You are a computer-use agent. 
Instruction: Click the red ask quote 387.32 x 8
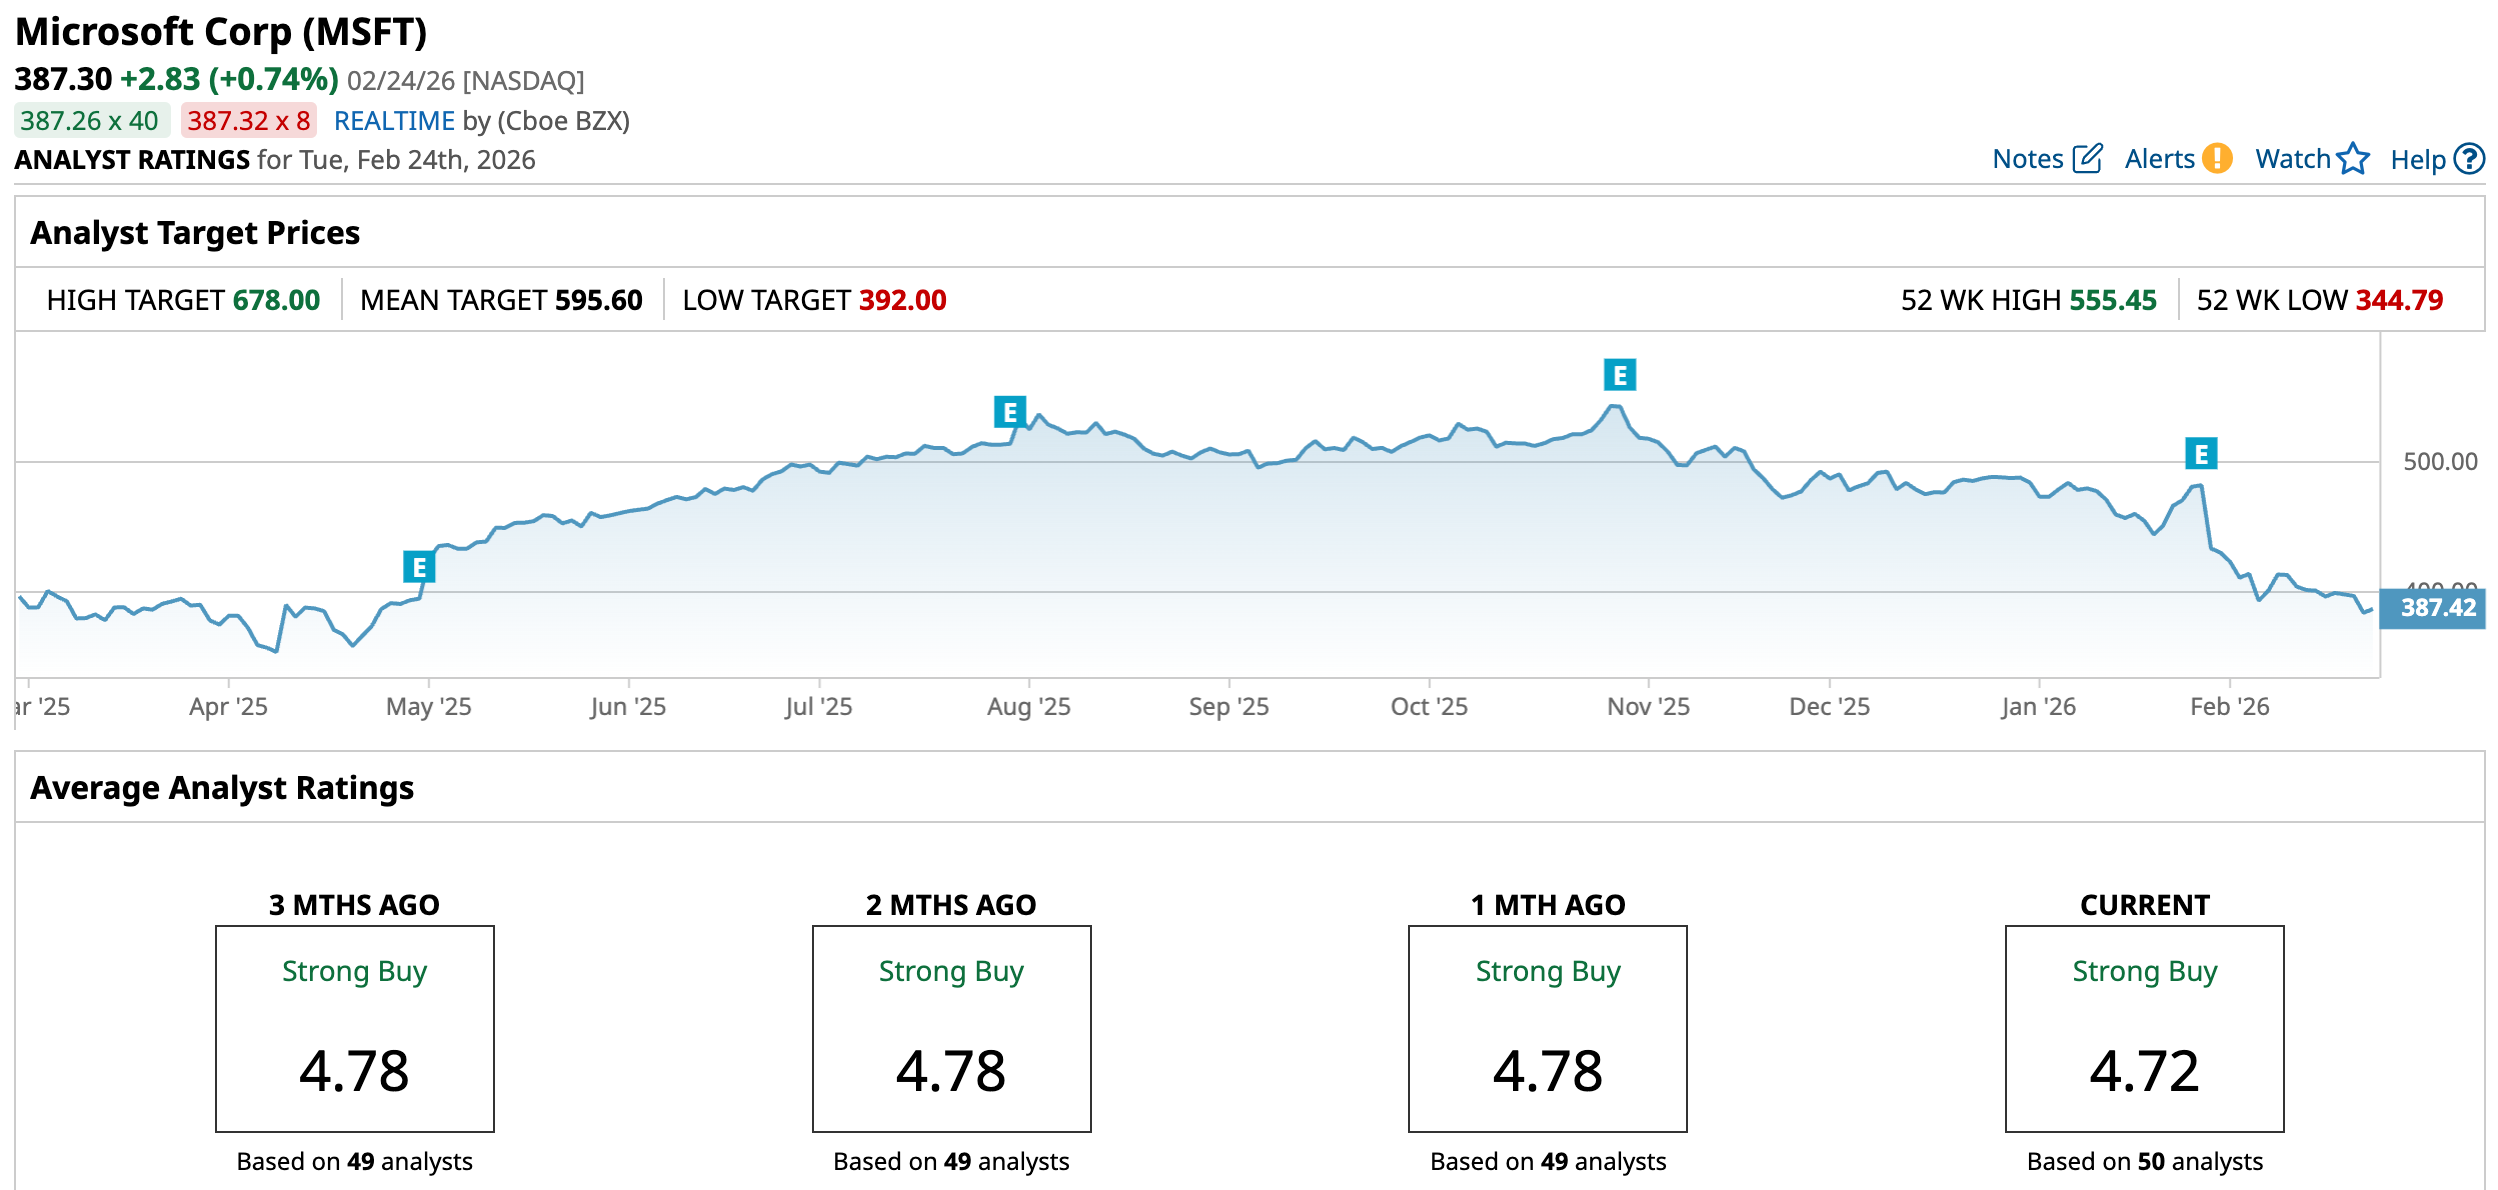(x=248, y=121)
